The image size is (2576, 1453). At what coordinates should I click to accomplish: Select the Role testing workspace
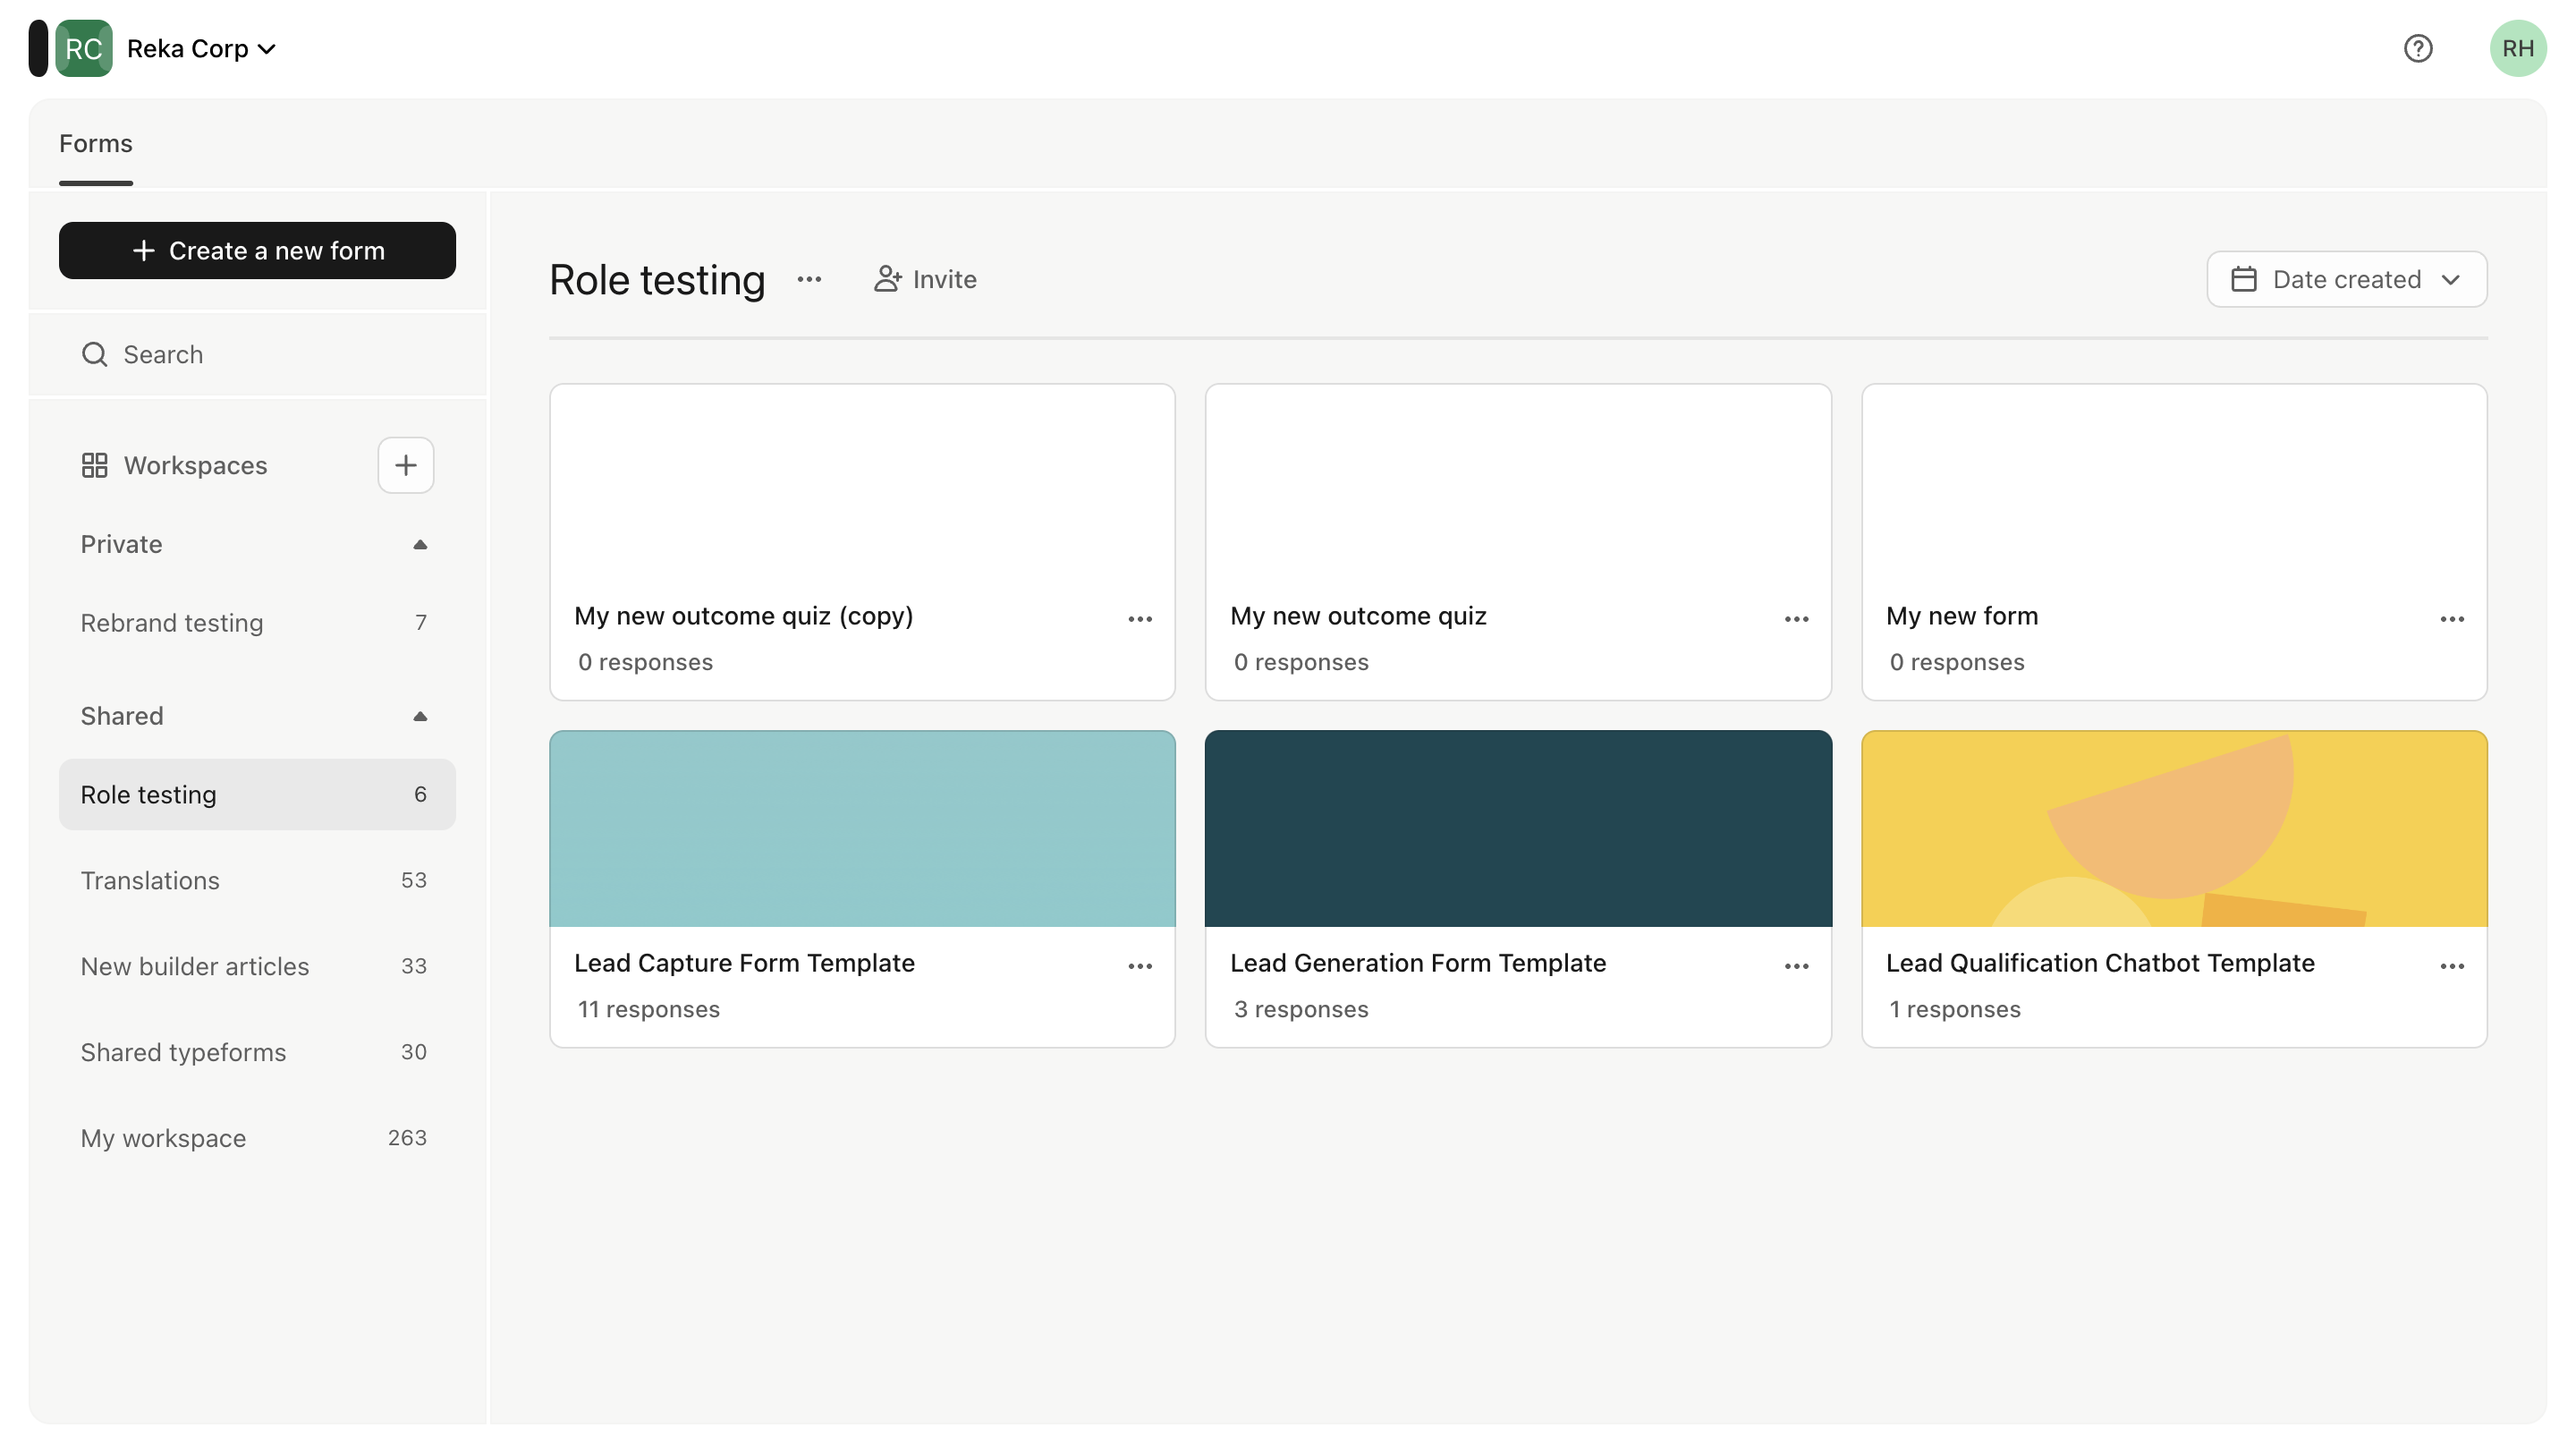coord(257,794)
